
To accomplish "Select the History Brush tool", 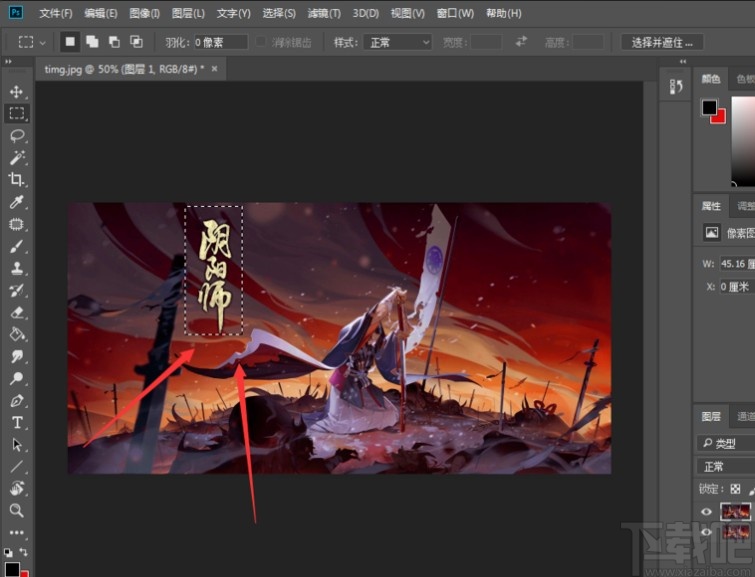I will click(x=17, y=290).
